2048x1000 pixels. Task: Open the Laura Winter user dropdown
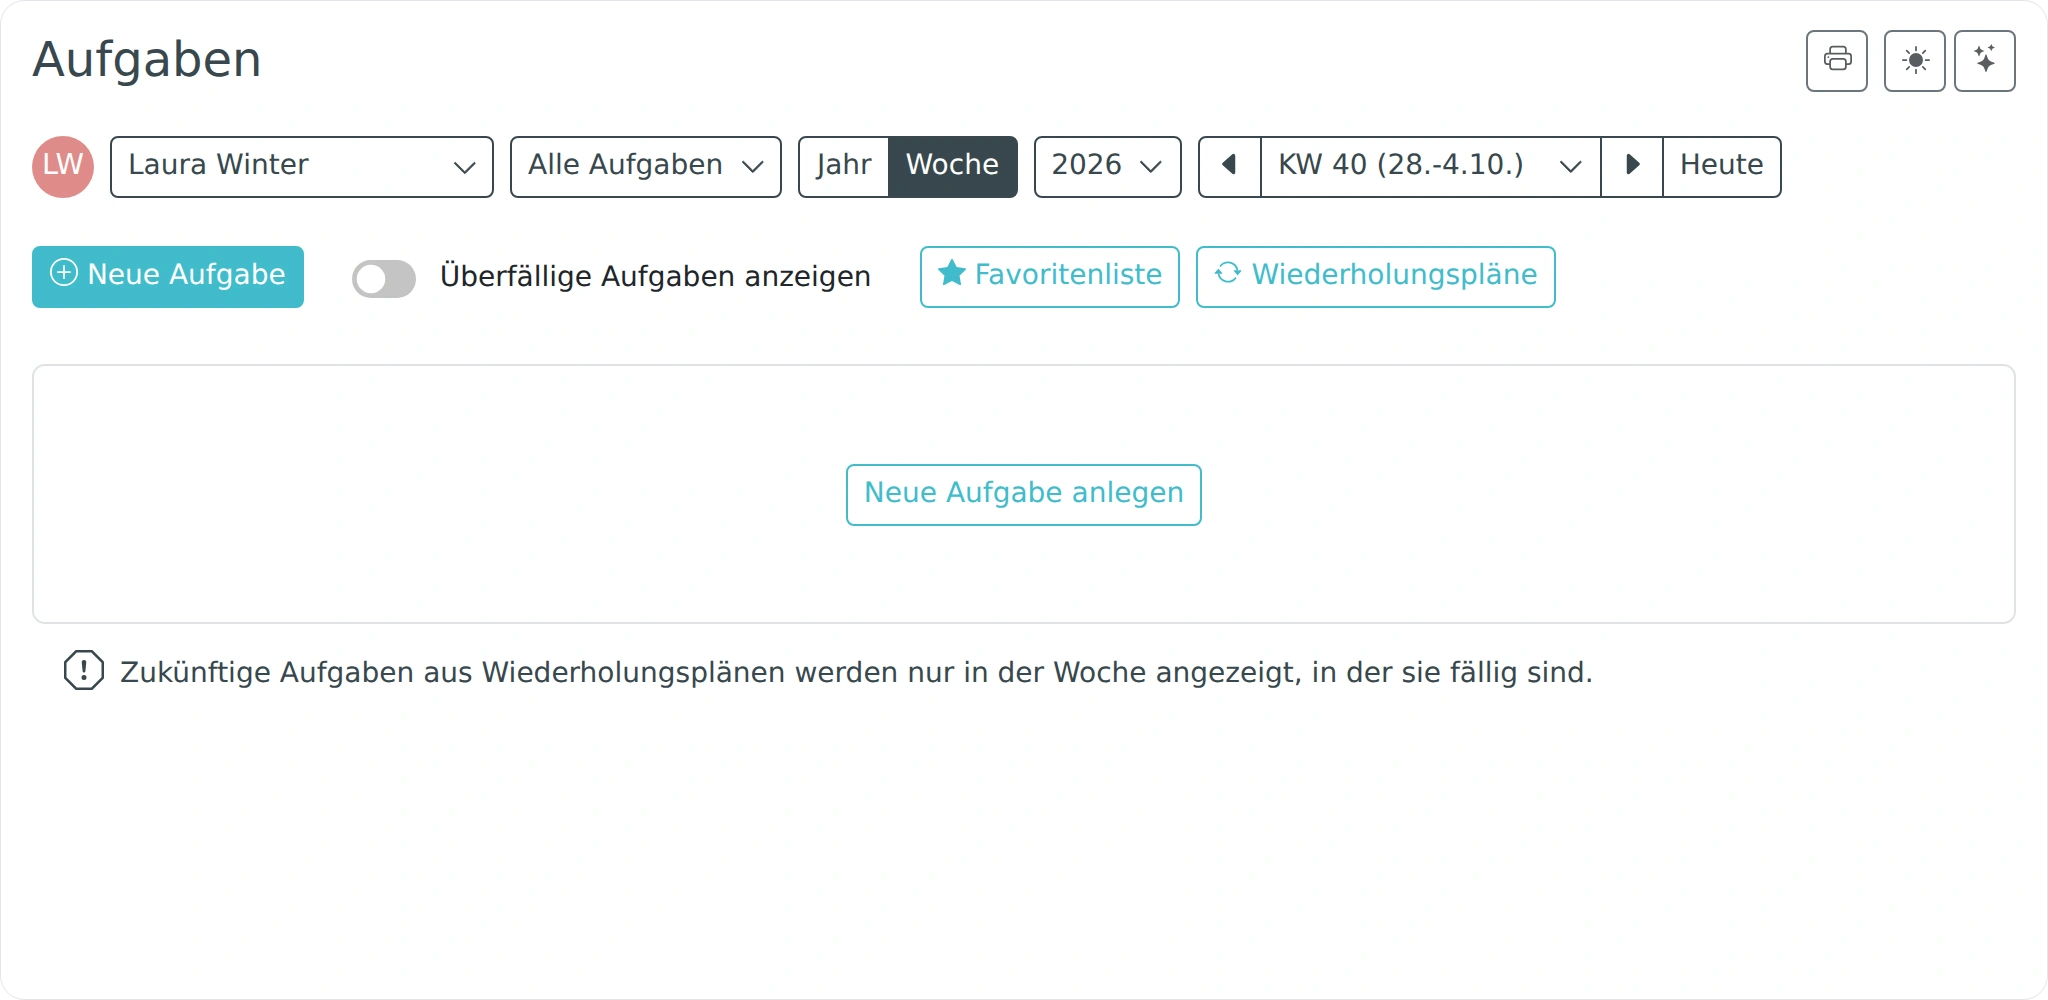click(302, 167)
